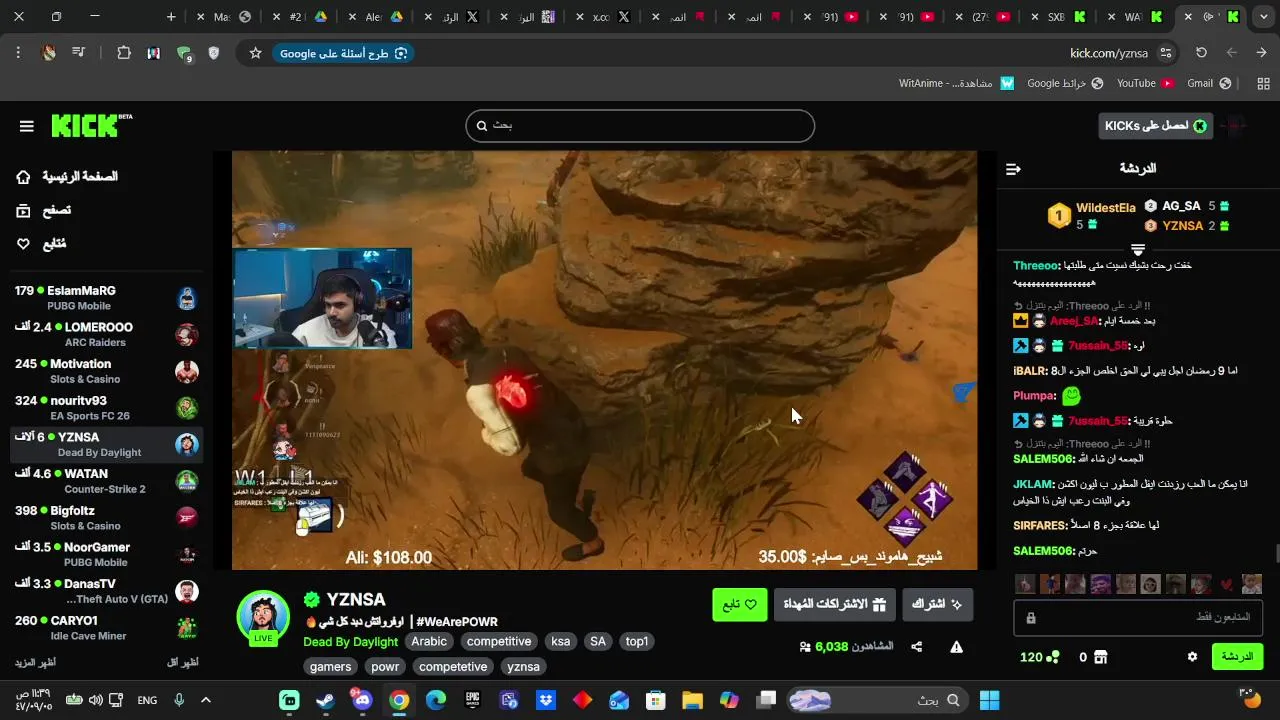The width and height of the screenshot is (1280, 720).
Task: Open nouritv93 channel in sidebar
Action: [106, 408]
